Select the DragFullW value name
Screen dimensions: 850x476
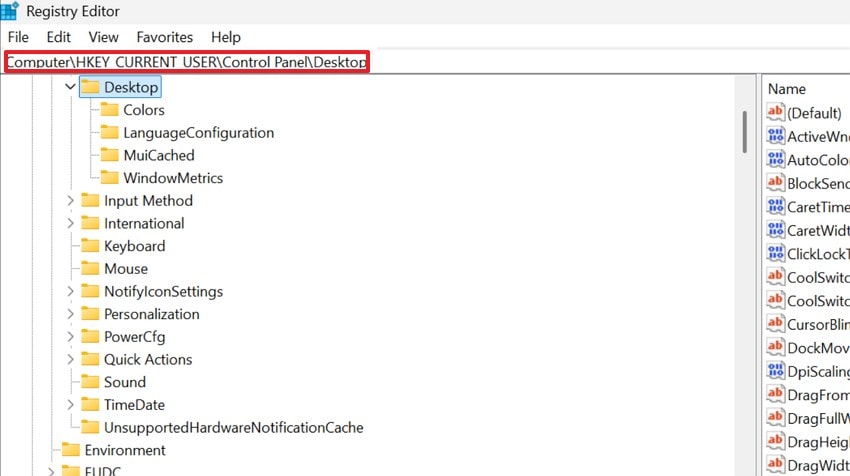click(x=819, y=418)
